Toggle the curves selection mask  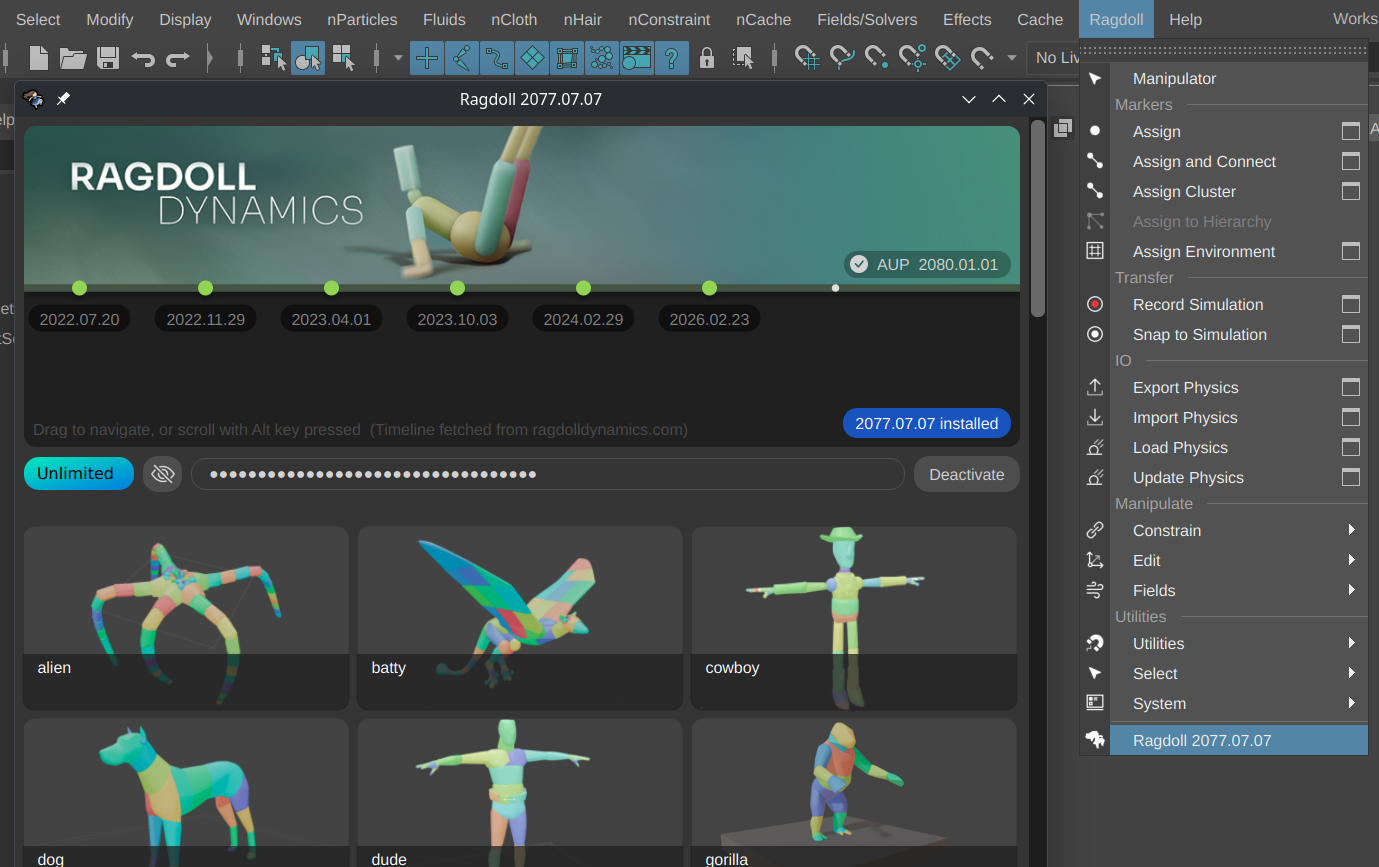[497, 58]
